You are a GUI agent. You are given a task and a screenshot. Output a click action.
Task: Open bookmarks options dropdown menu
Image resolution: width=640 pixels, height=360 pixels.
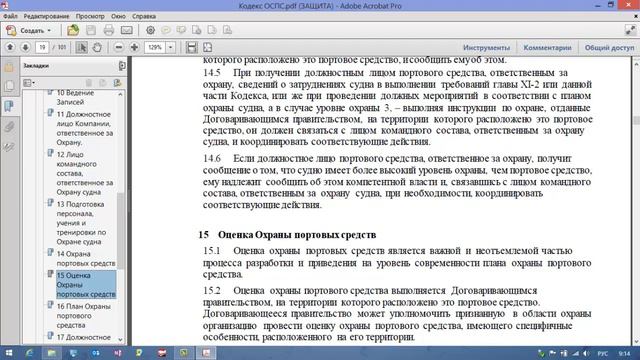click(x=29, y=83)
